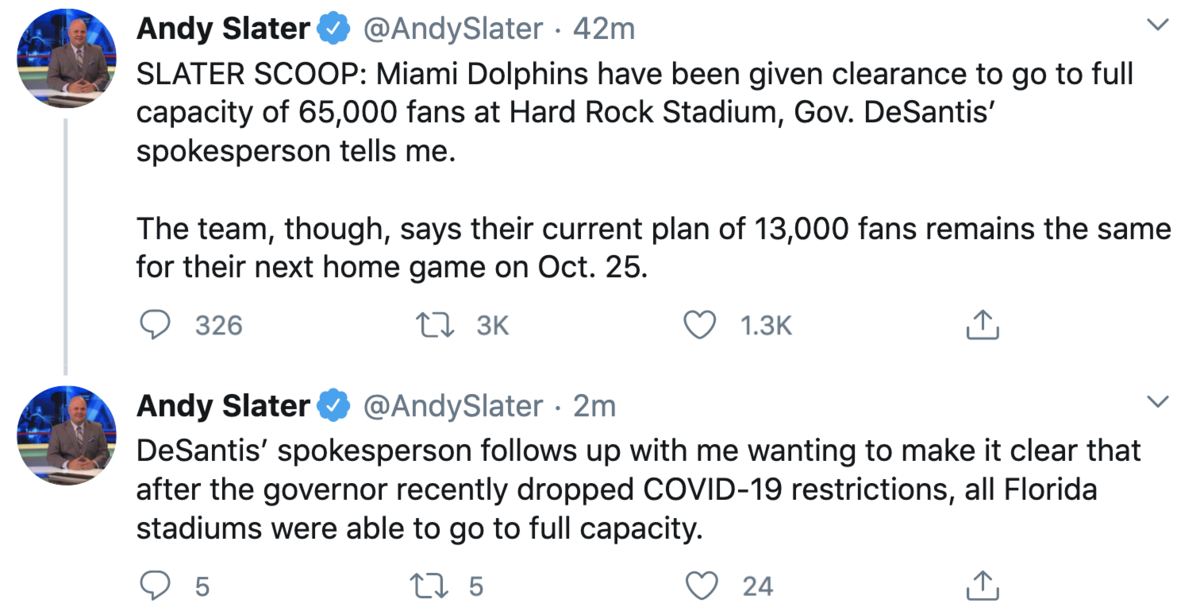Screen dimensions: 1200x615
Task: Click the verified badge on the first tweet
Action: click(332, 30)
